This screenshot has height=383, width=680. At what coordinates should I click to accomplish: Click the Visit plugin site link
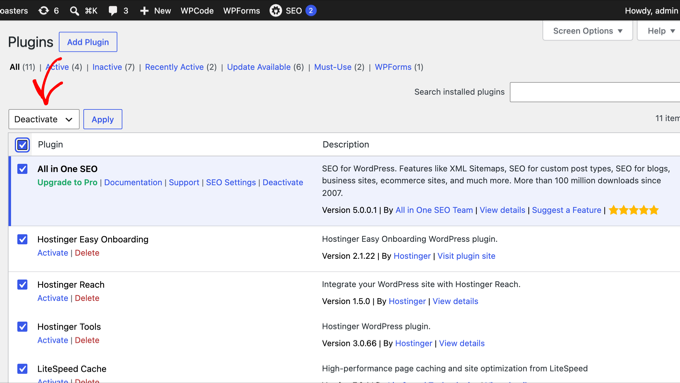[x=466, y=256]
